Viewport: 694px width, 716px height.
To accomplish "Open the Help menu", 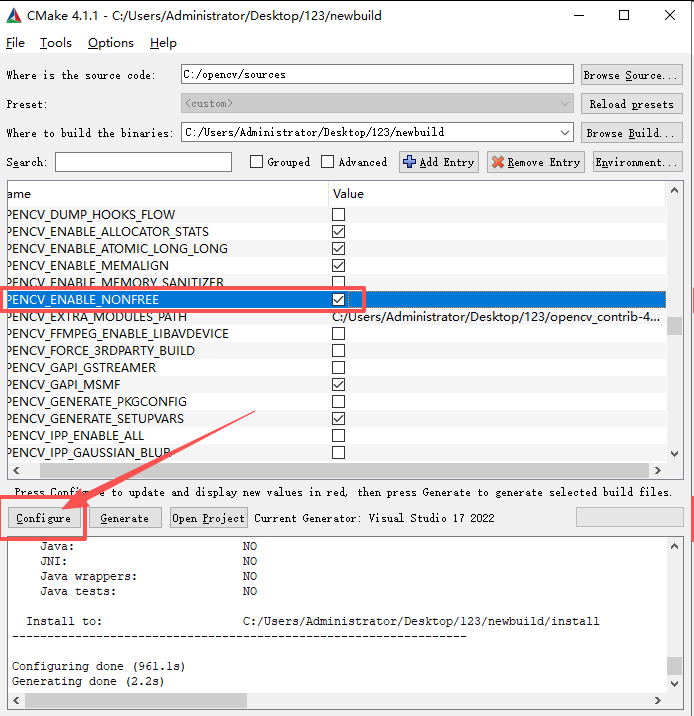I will (163, 43).
